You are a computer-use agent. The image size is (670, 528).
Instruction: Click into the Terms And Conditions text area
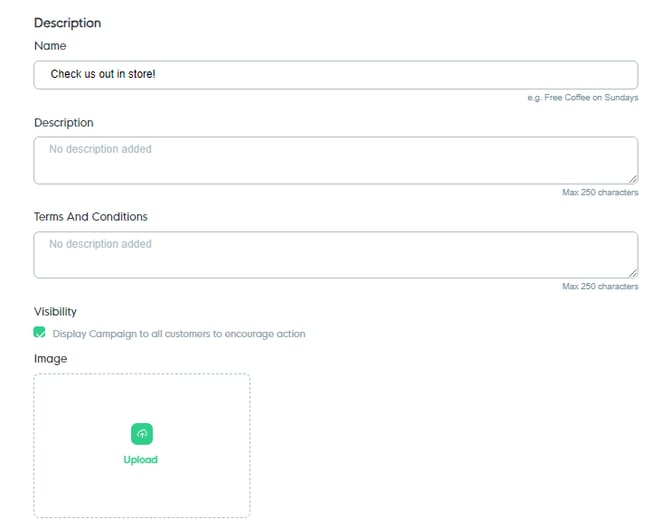335,255
